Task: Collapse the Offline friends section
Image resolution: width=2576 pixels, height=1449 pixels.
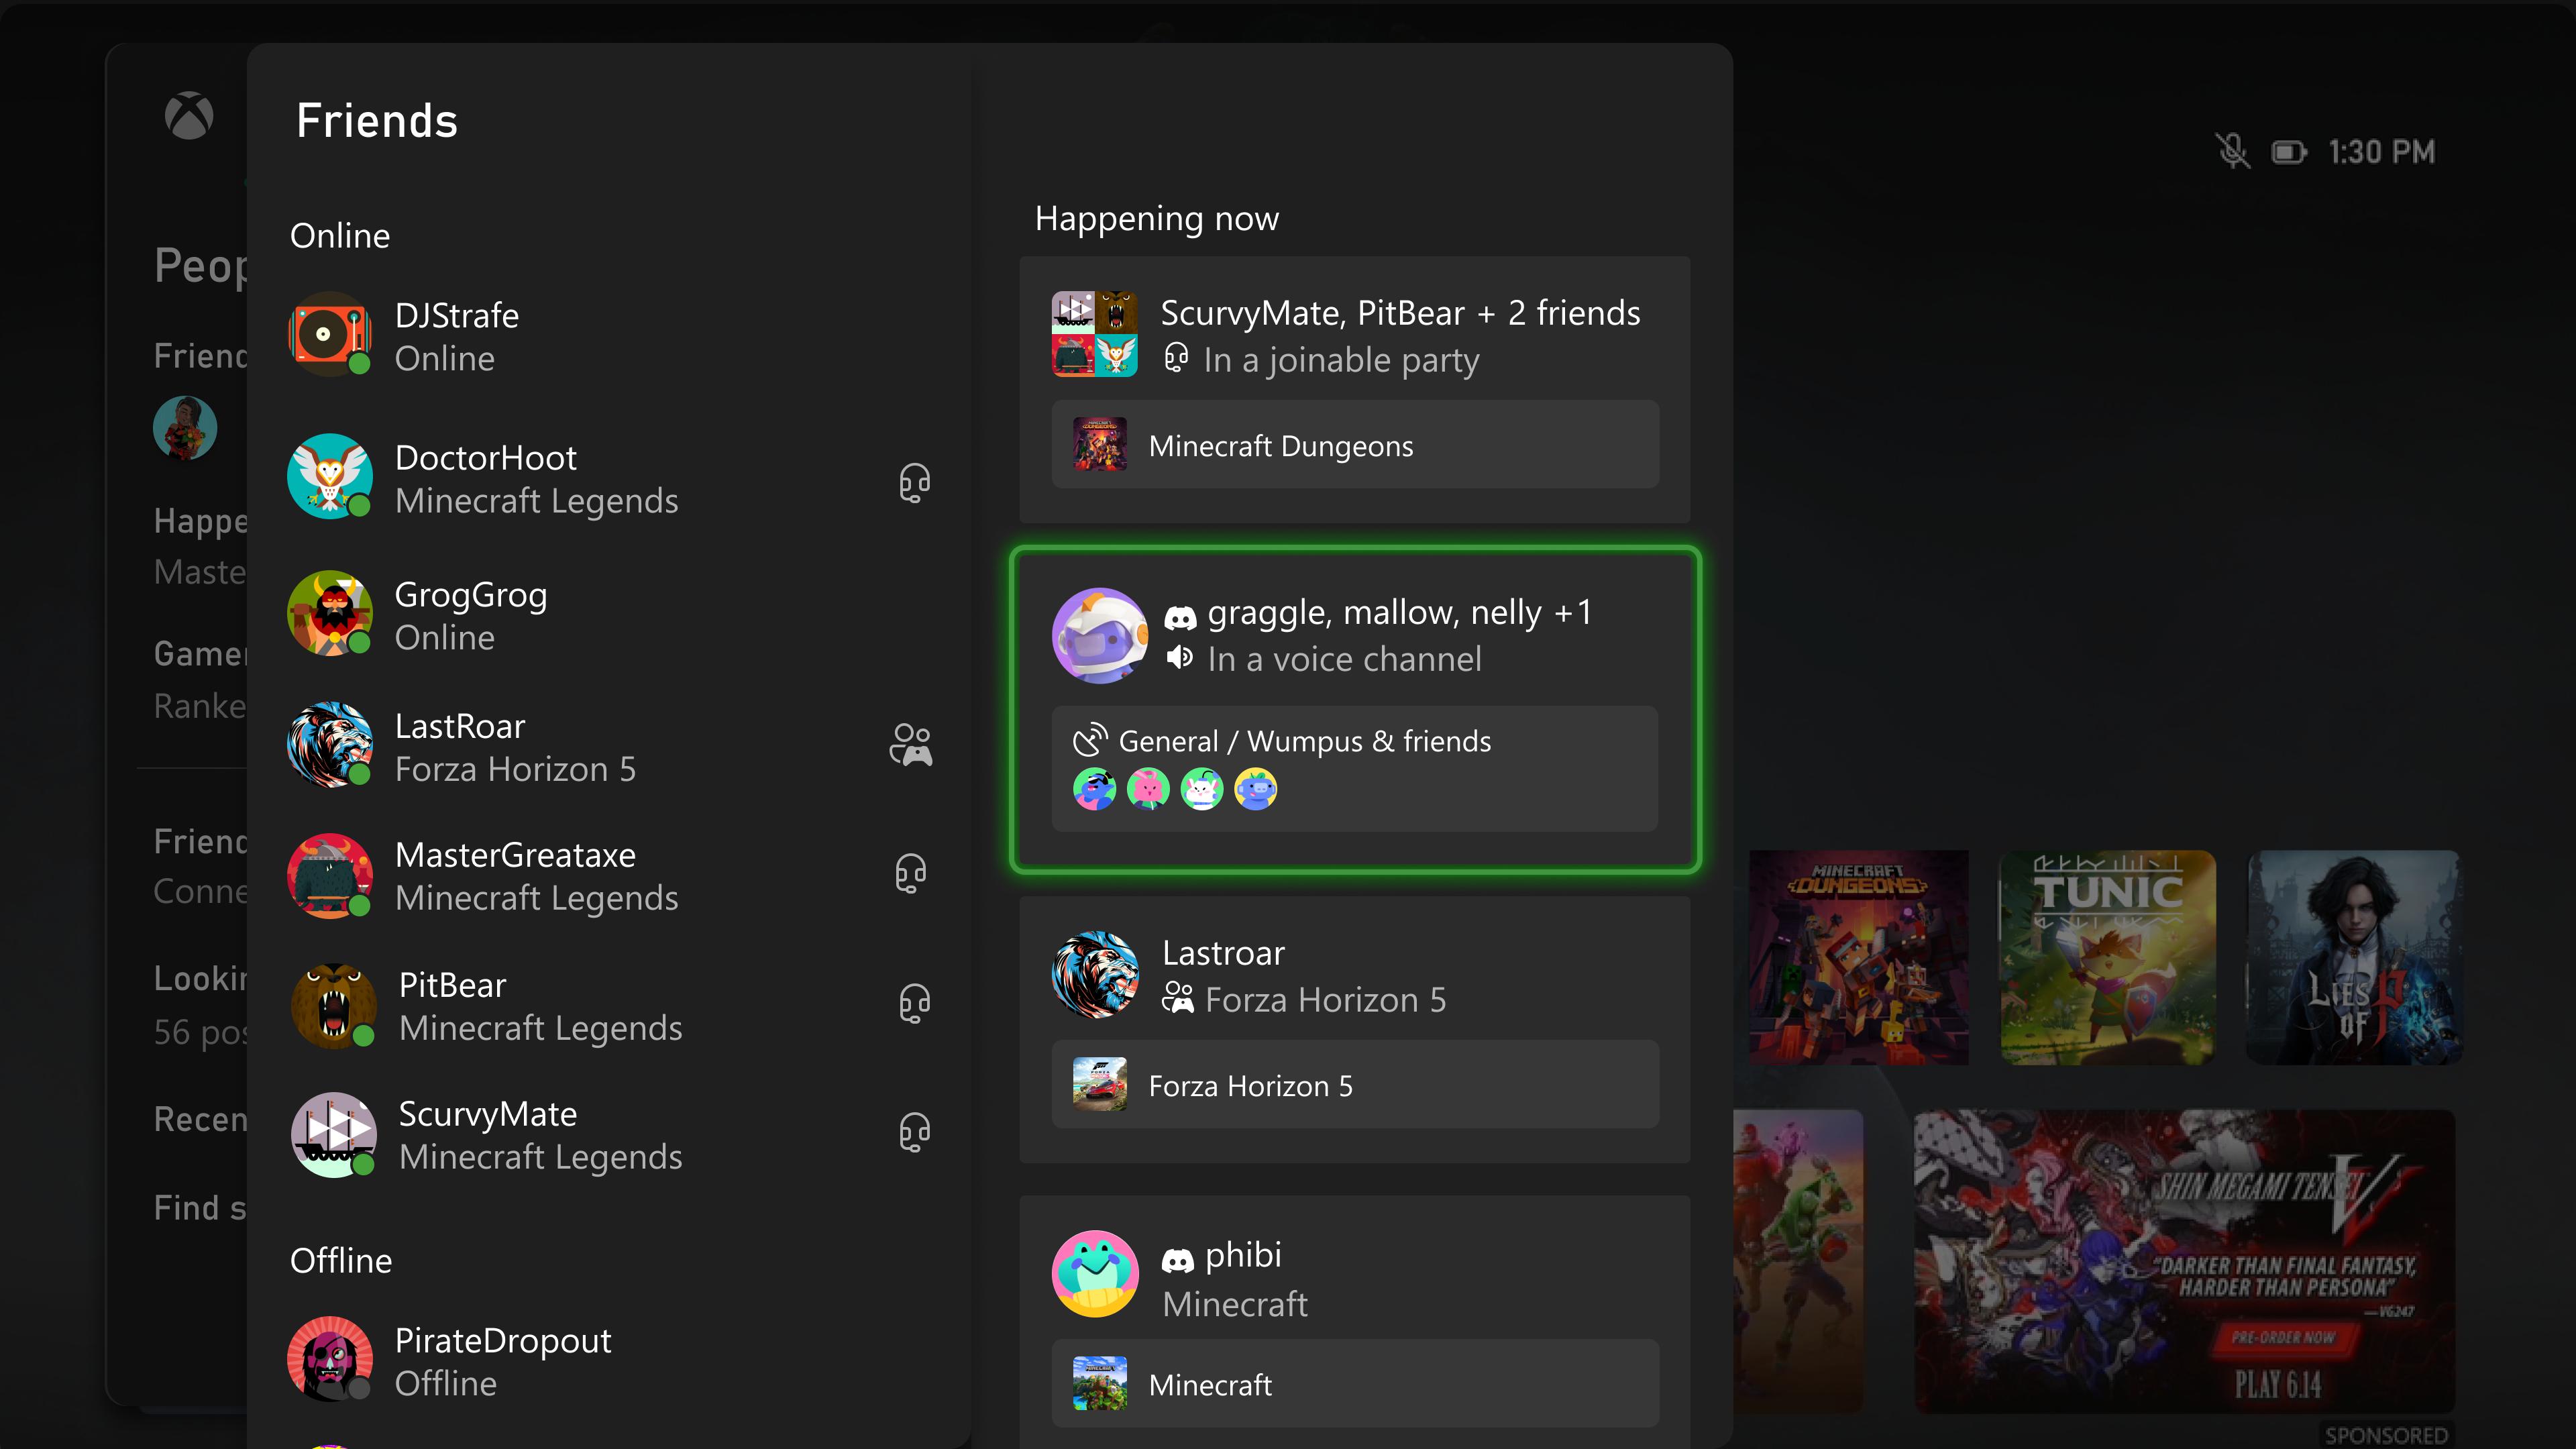Action: 341,1260
